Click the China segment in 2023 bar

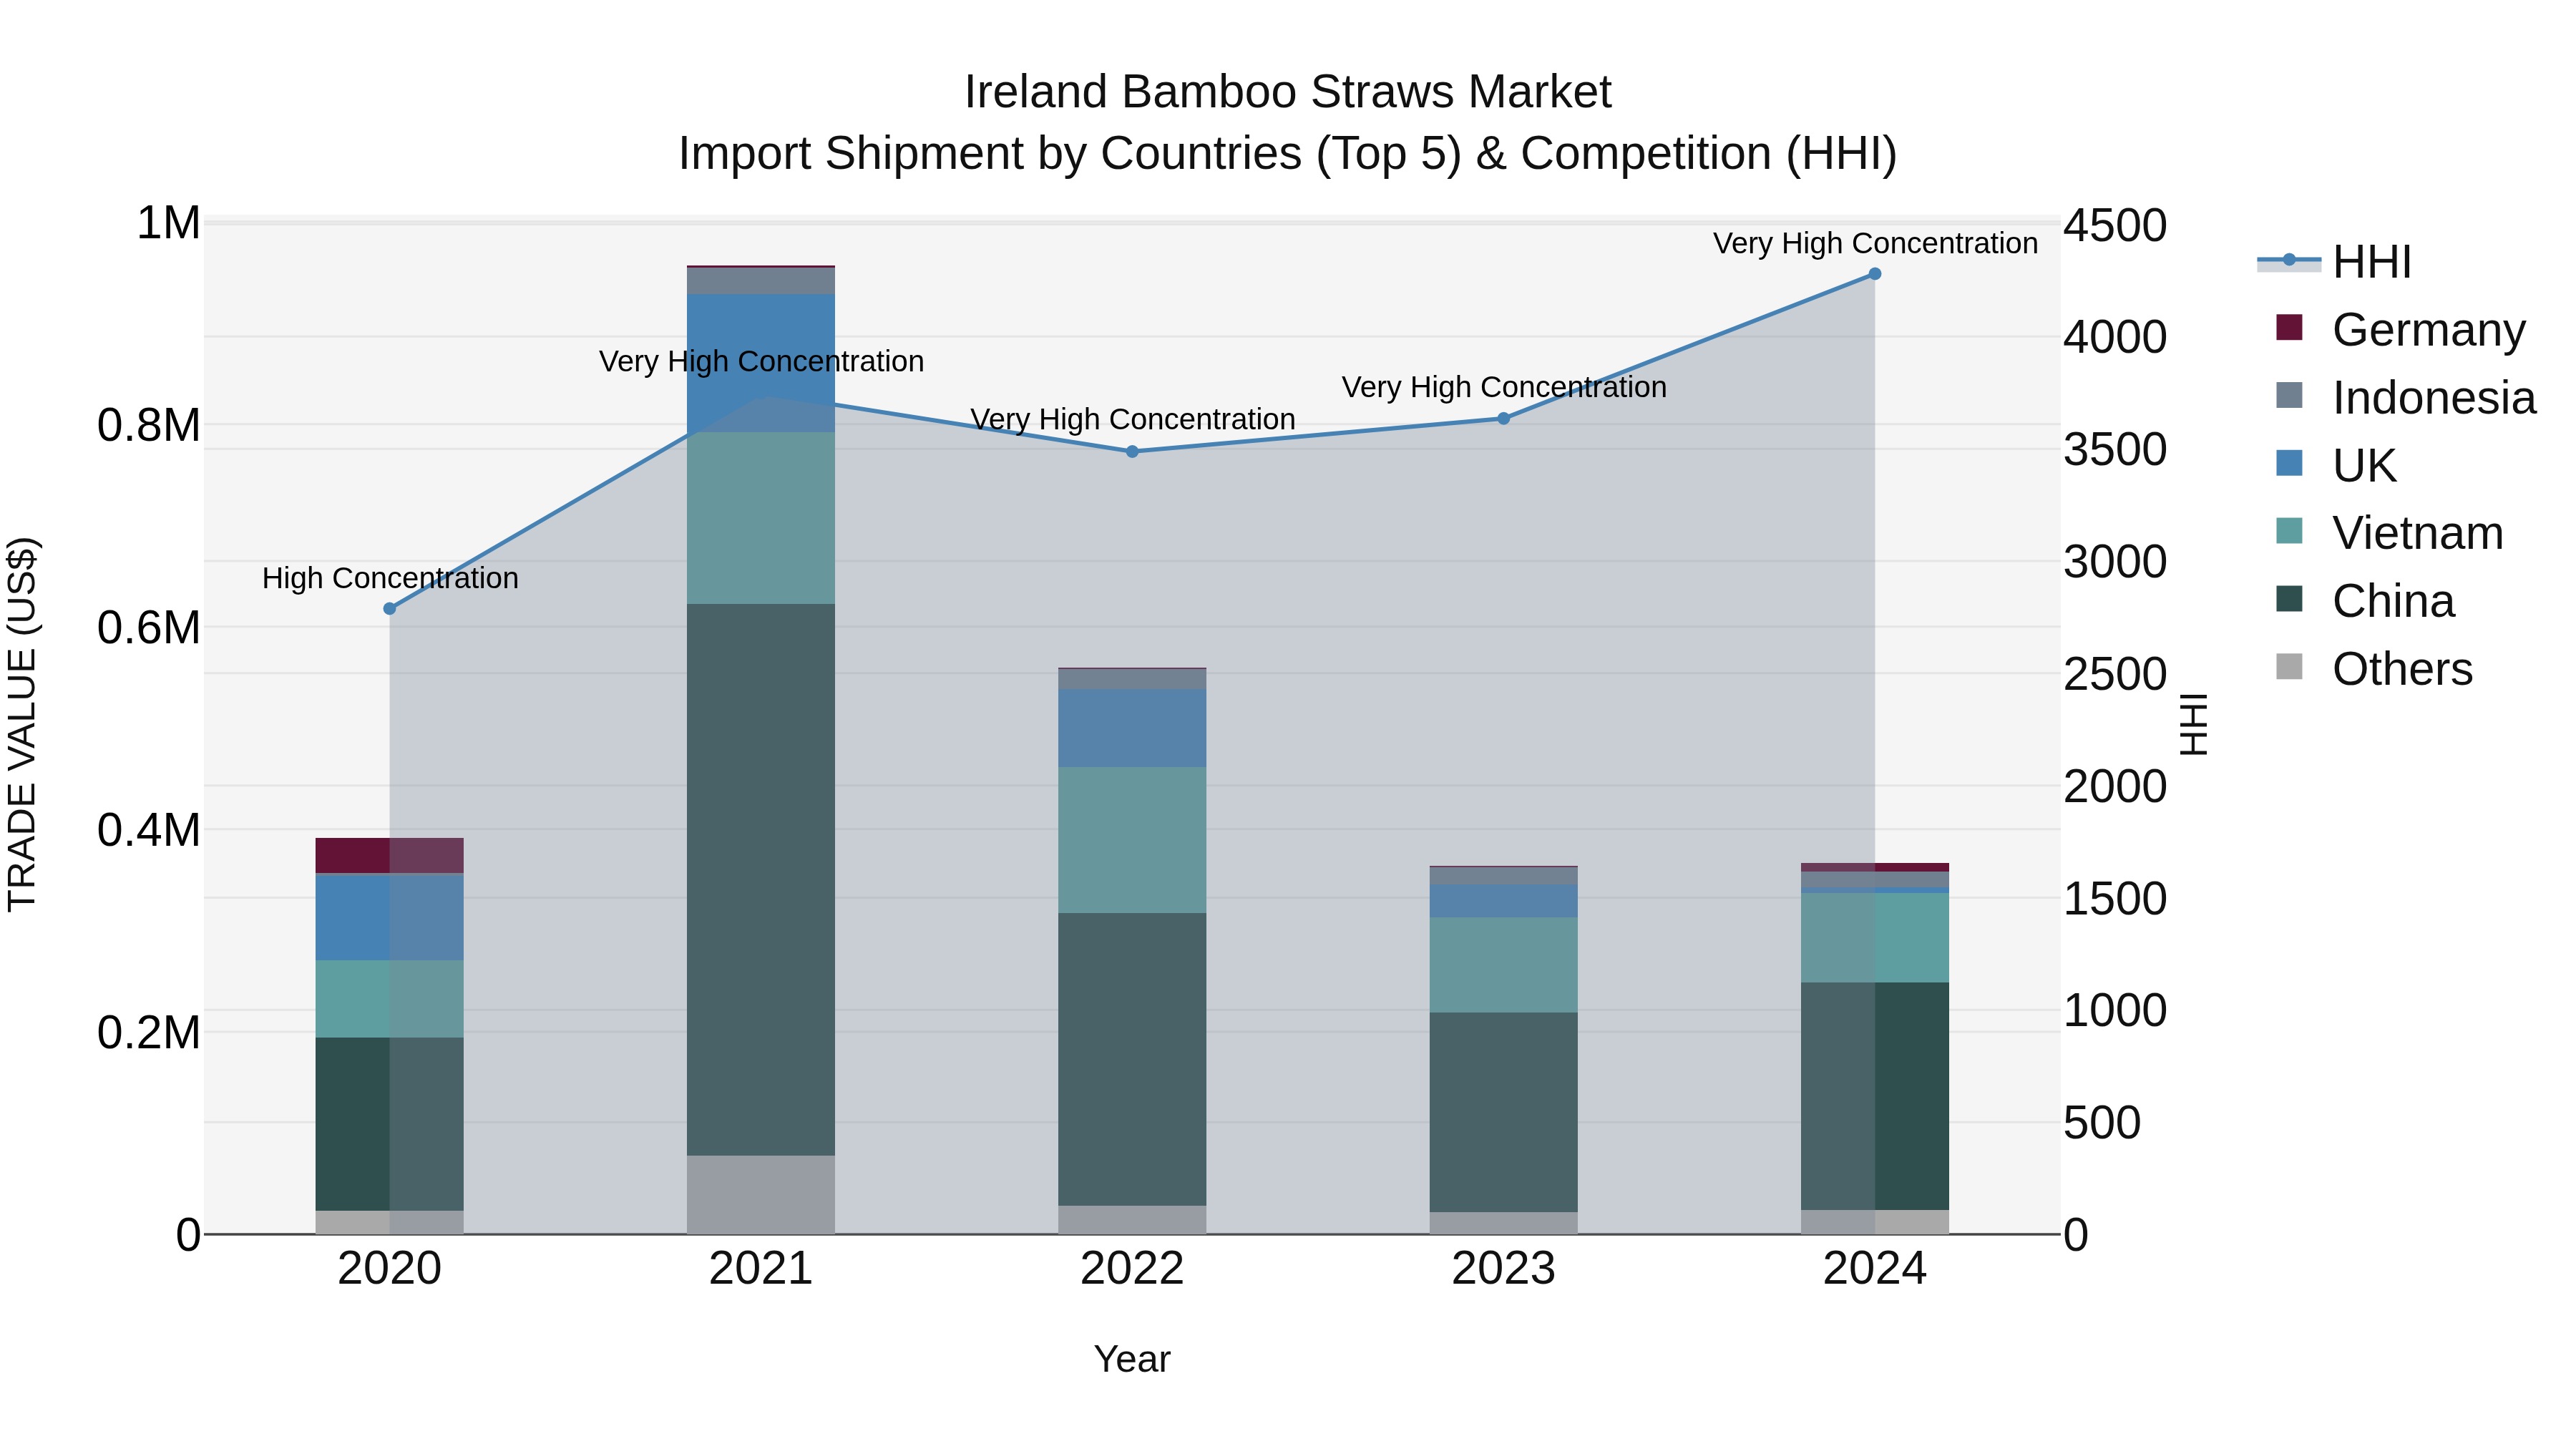pos(1503,1112)
